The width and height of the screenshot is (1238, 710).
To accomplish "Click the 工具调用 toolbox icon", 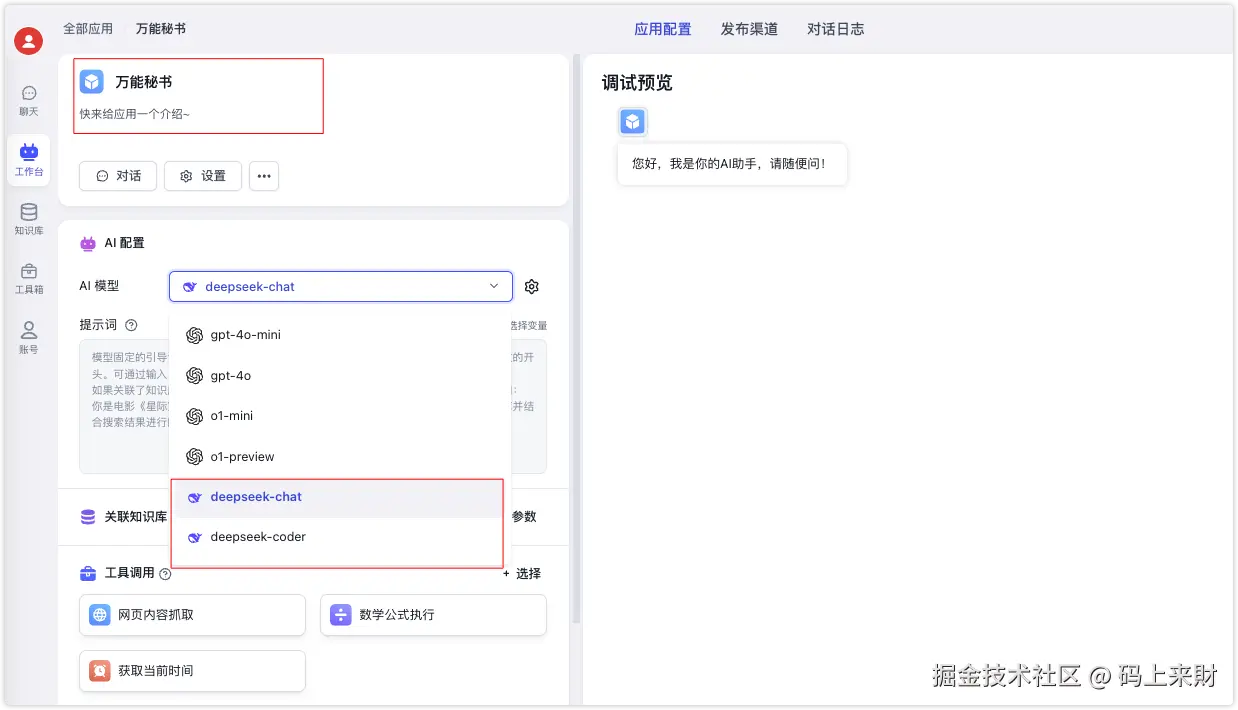I will 88,573.
